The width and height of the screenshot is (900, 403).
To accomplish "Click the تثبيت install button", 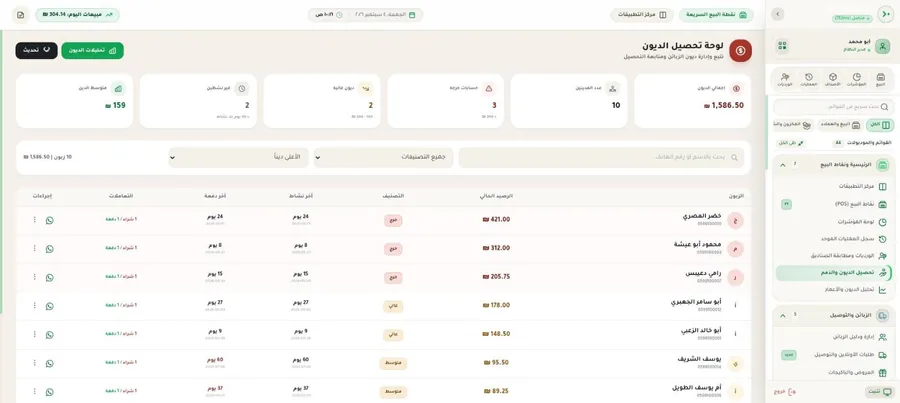I will click(879, 392).
